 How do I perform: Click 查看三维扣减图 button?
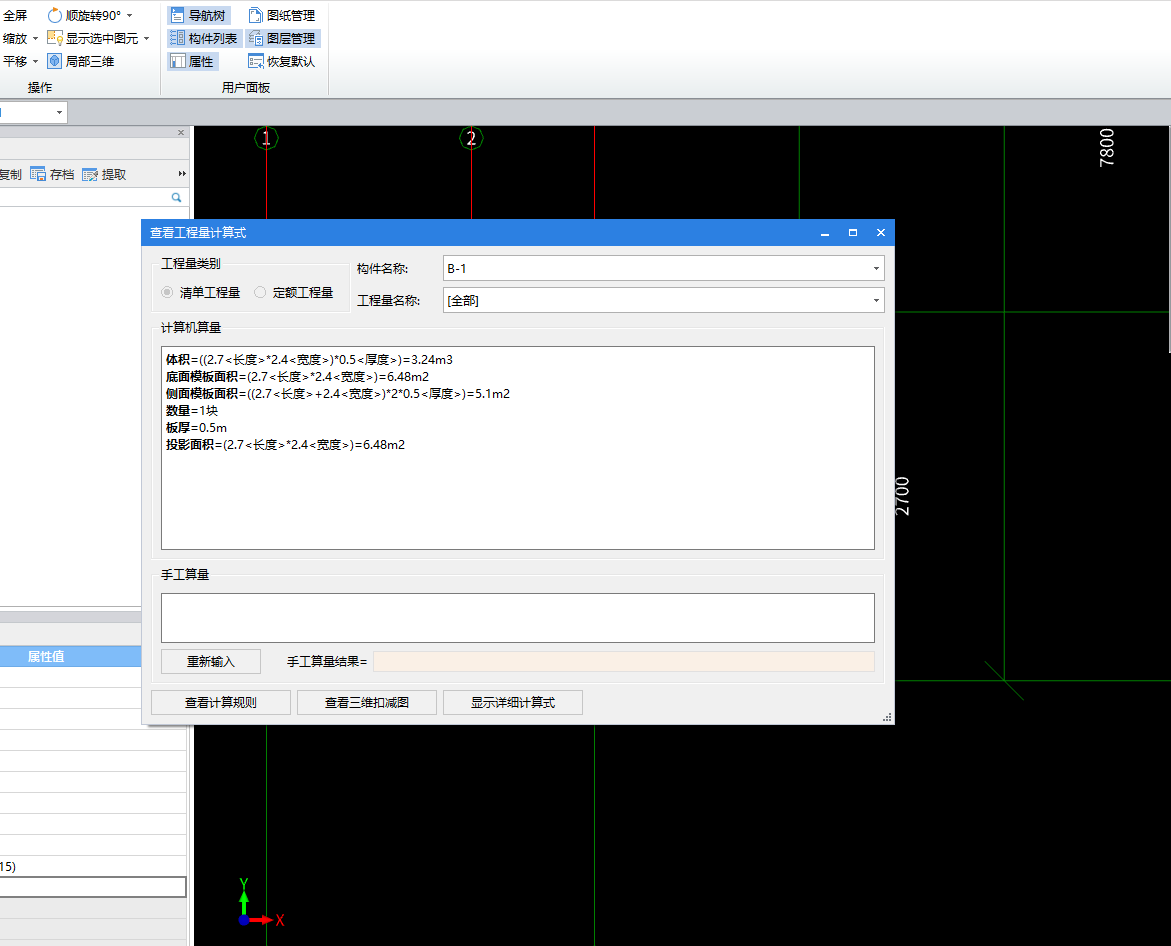tap(367, 703)
